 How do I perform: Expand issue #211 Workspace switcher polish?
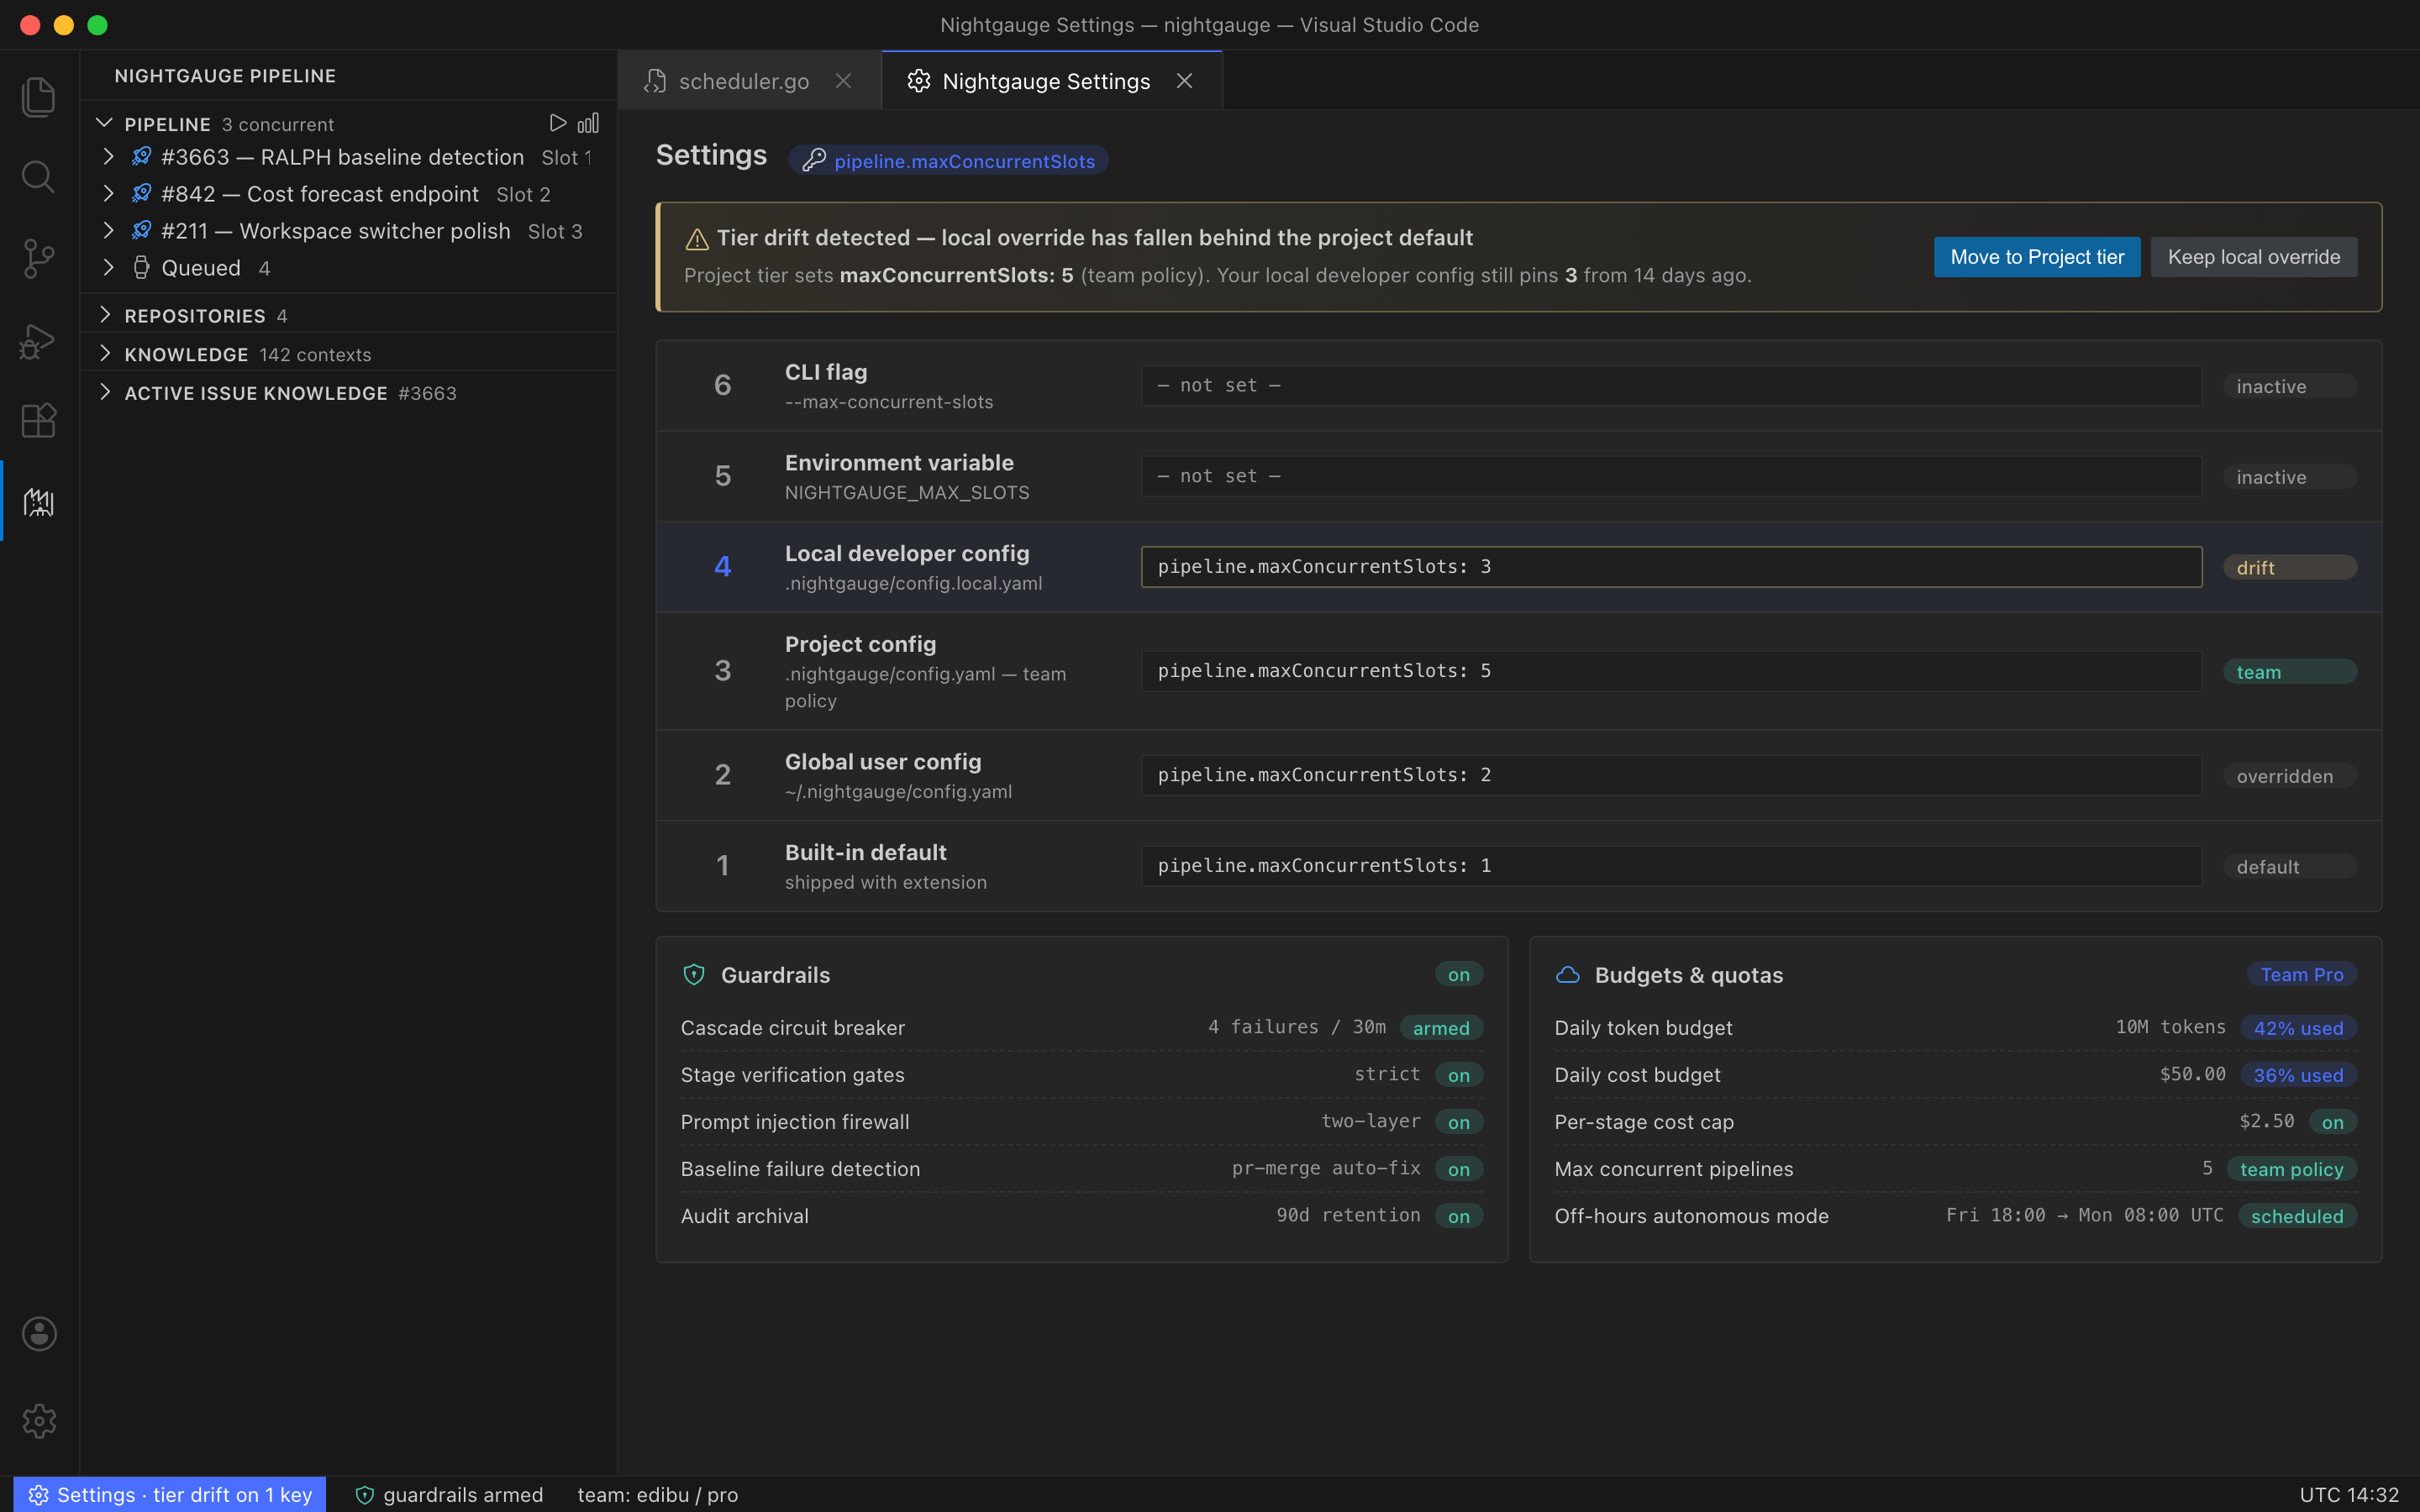point(108,230)
